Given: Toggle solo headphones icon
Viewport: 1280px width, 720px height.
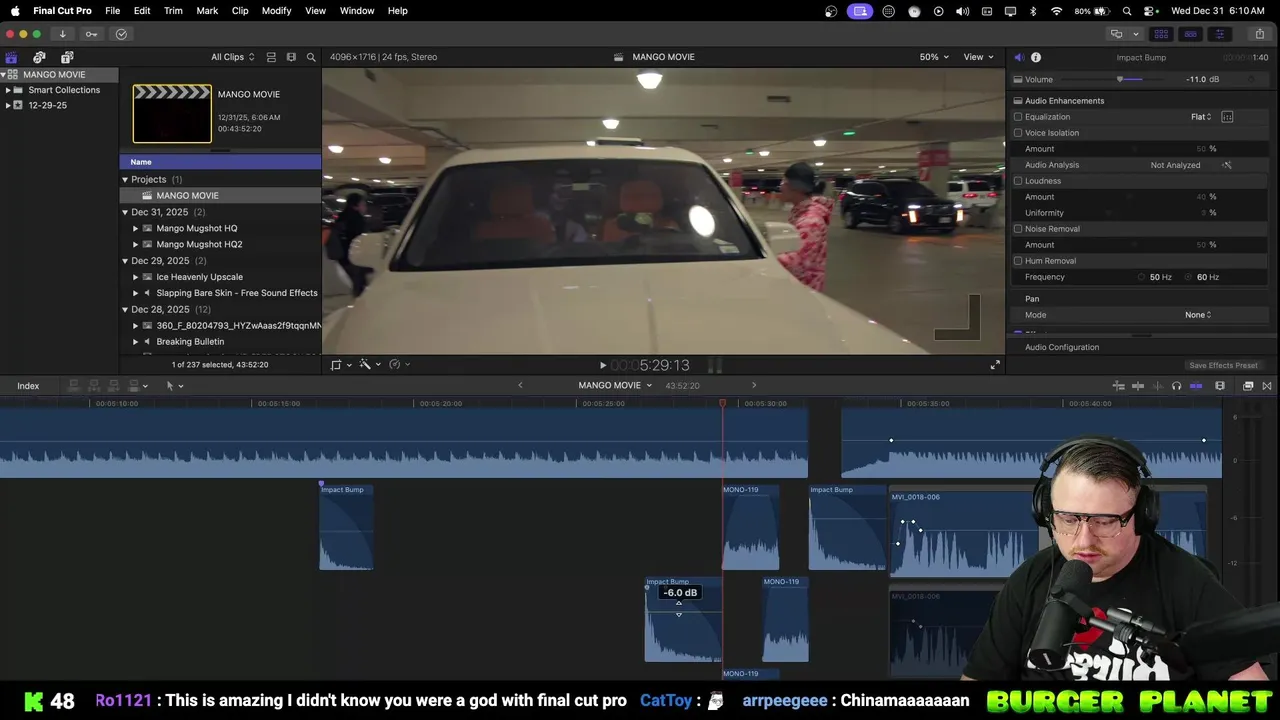Looking at the screenshot, I should (1176, 386).
